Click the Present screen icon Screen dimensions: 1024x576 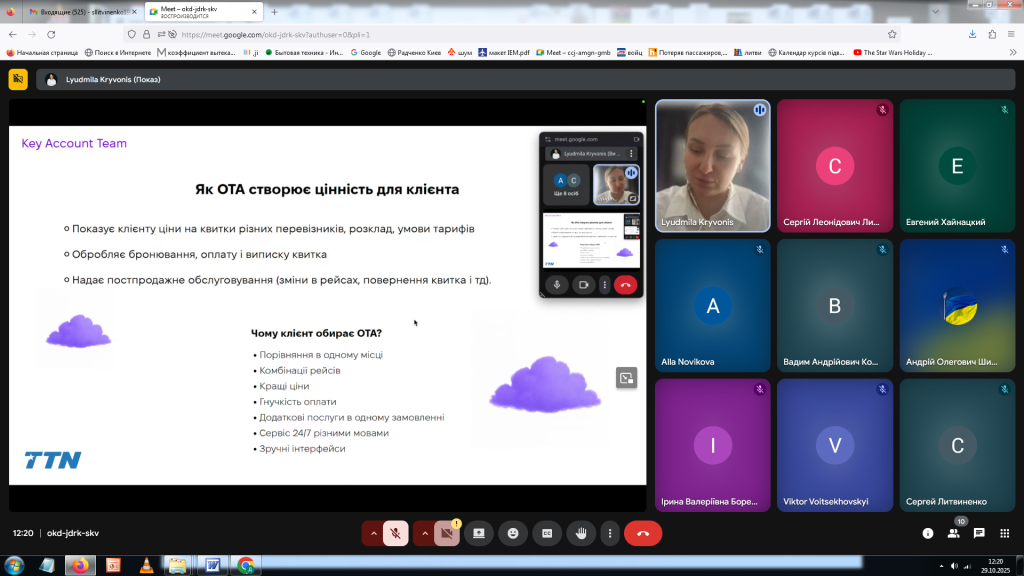[x=479, y=534]
